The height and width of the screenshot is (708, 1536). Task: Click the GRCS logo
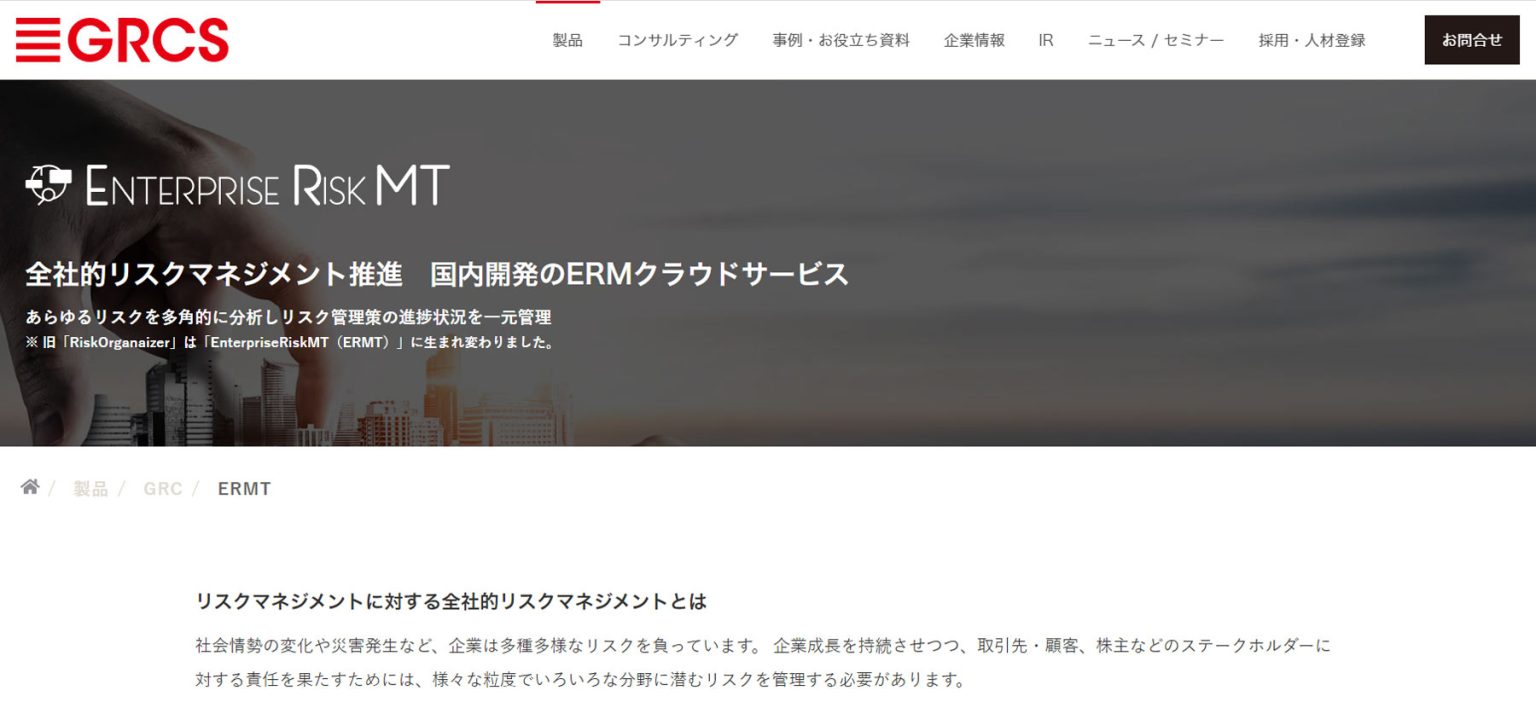(x=122, y=40)
